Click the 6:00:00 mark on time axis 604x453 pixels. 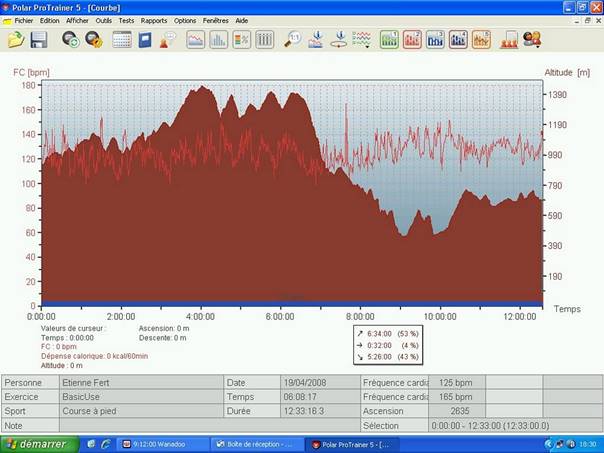(280, 316)
